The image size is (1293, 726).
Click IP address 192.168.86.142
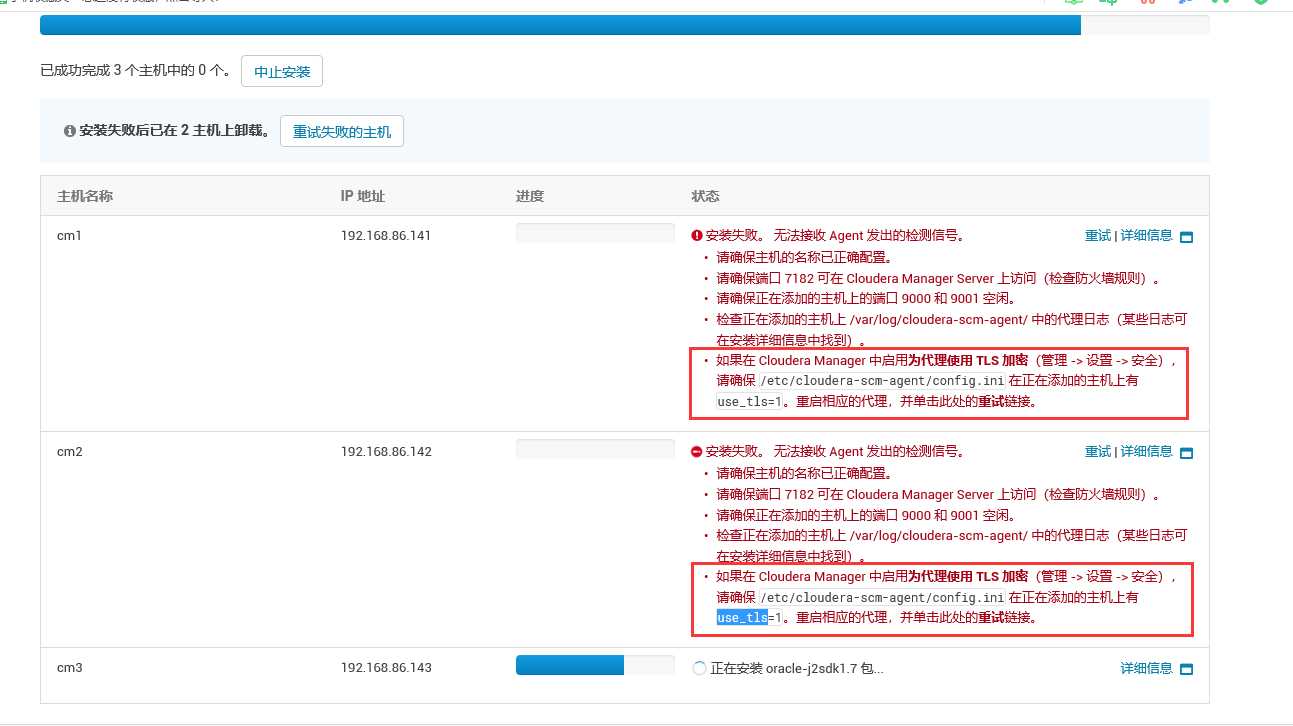[386, 452]
